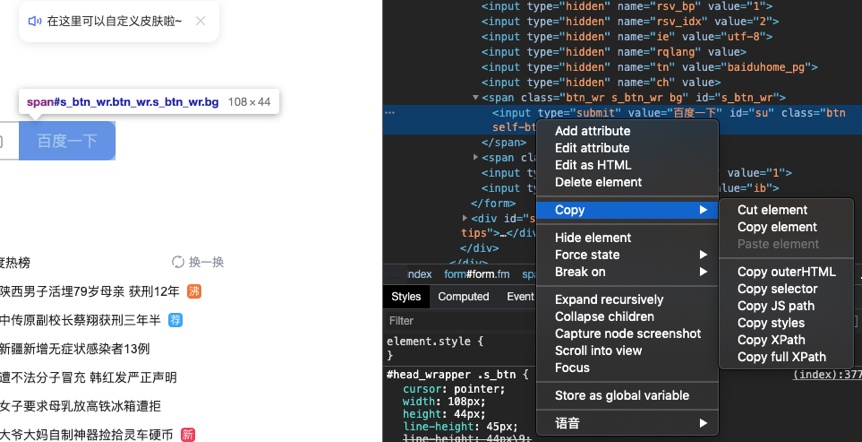Click the 荐 badge beside second headline

coord(175,320)
